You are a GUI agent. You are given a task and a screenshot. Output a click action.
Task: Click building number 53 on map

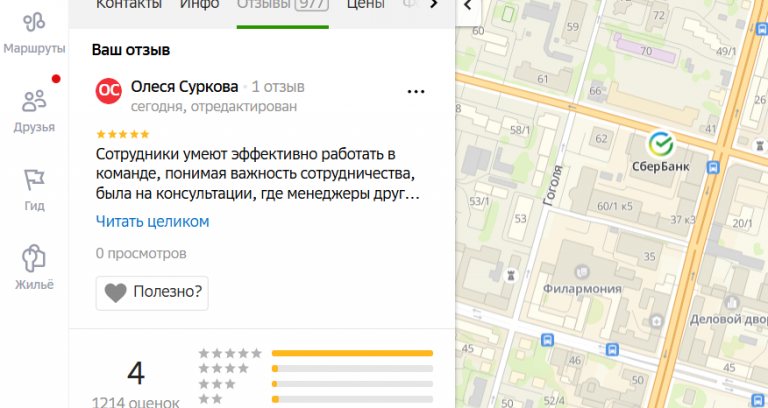pos(520,219)
